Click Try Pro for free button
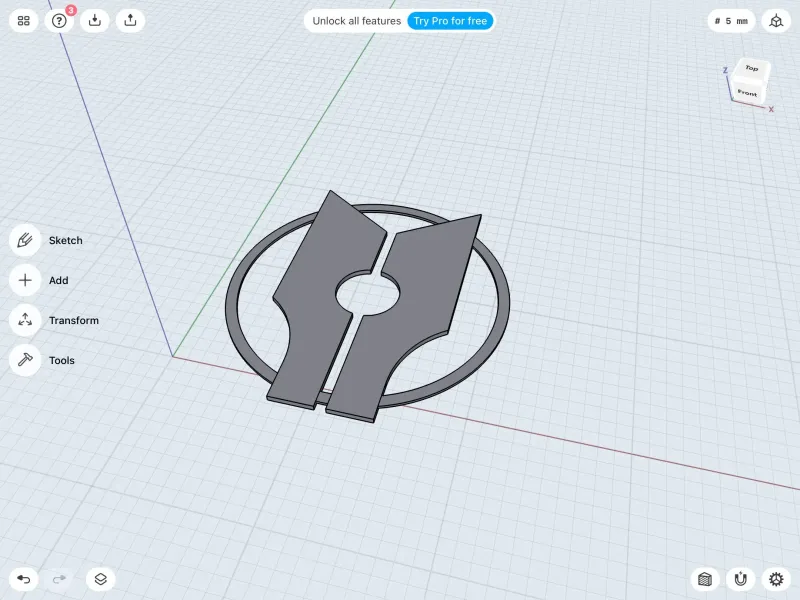 (450, 21)
